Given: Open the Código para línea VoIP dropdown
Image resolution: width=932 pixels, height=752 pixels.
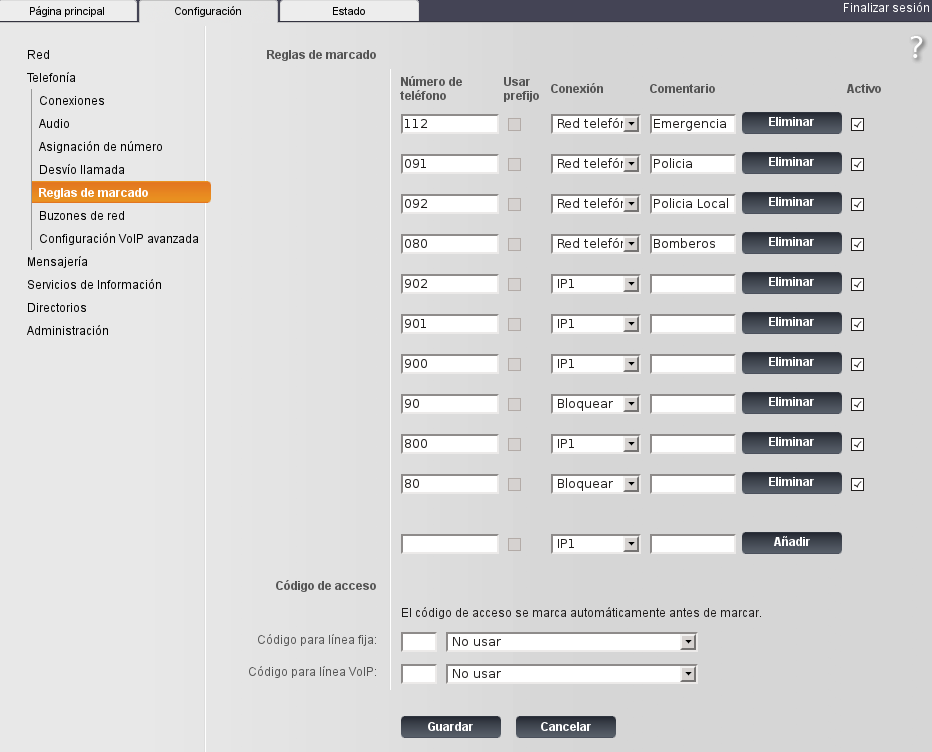Looking at the screenshot, I should pyautogui.click(x=572, y=674).
